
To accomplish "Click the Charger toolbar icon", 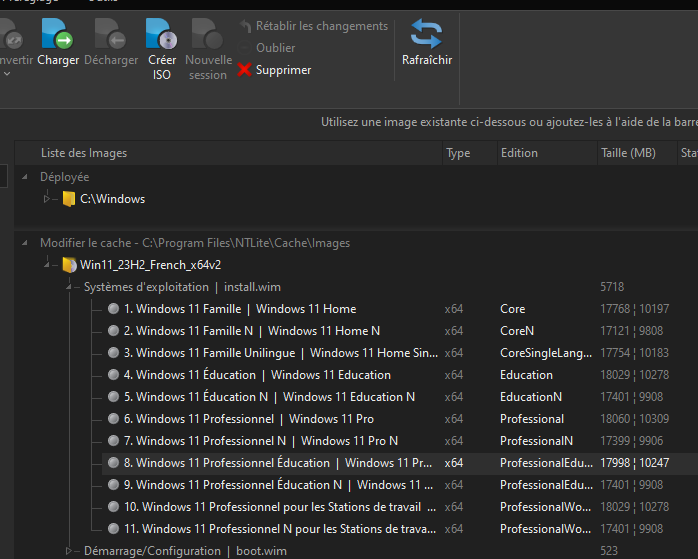I will (57, 34).
